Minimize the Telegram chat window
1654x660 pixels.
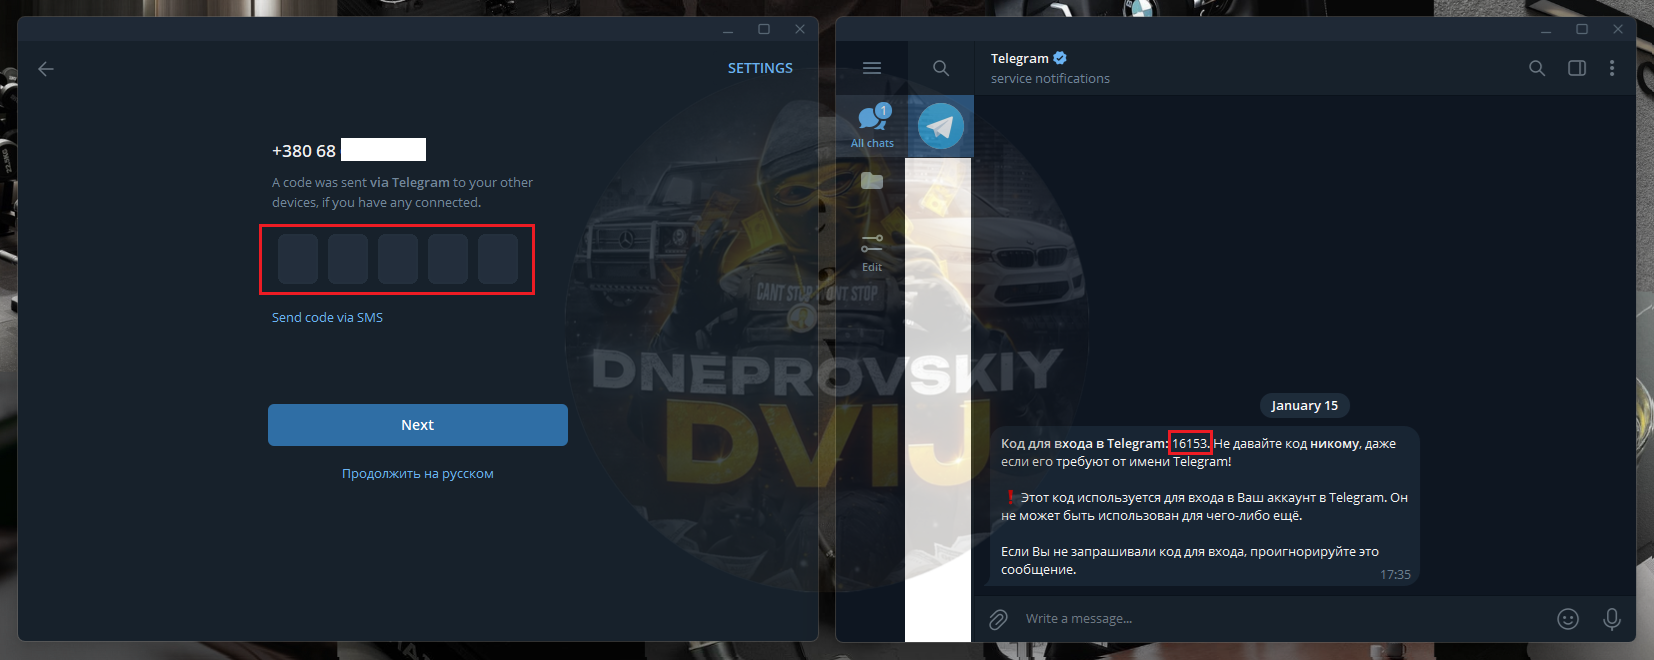pos(1546,30)
